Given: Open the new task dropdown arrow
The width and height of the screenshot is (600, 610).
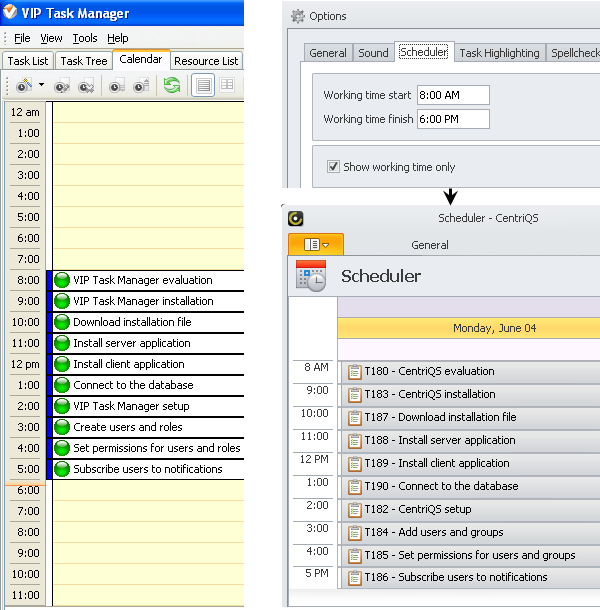Looking at the screenshot, I should pyautogui.click(x=41, y=86).
